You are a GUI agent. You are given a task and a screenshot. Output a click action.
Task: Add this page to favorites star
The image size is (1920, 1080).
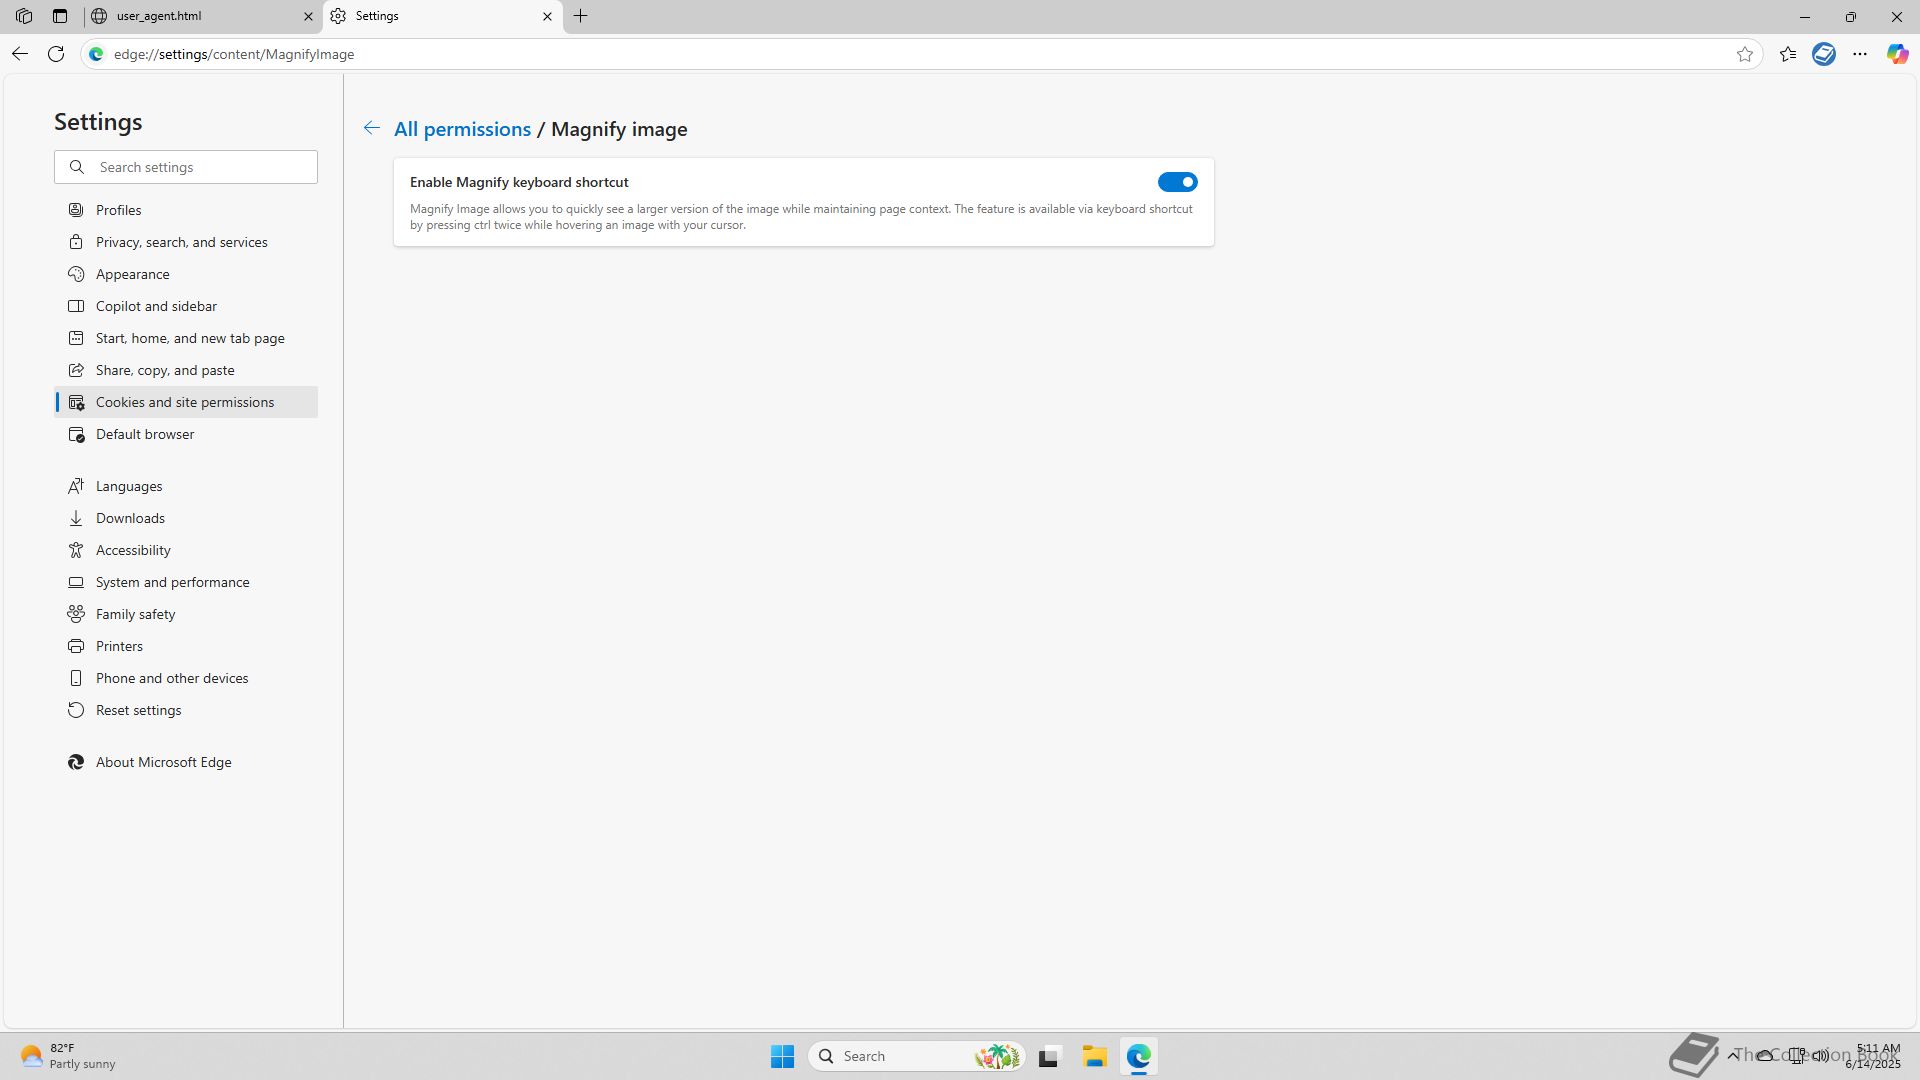[1745, 54]
